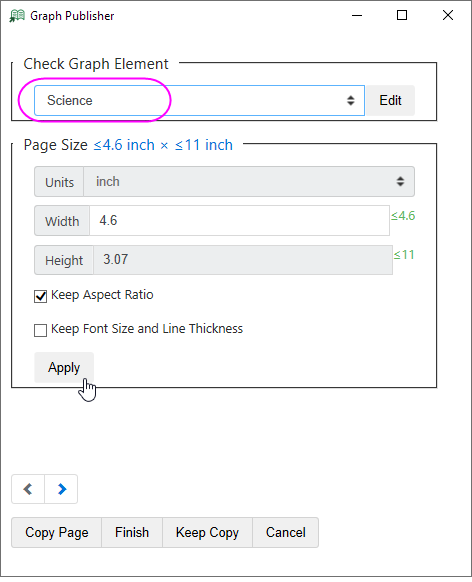Close the Graph Publisher window

coord(448,16)
